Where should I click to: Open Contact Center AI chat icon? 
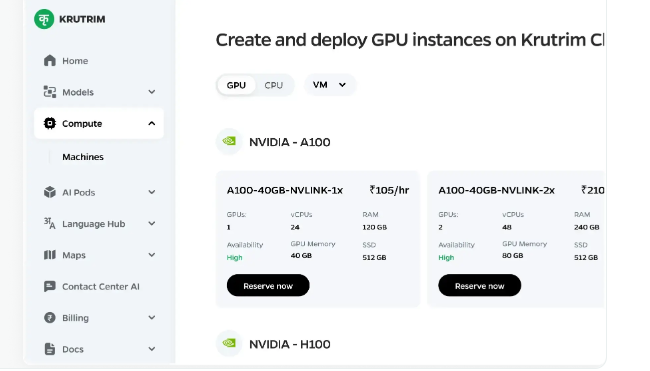pos(50,286)
